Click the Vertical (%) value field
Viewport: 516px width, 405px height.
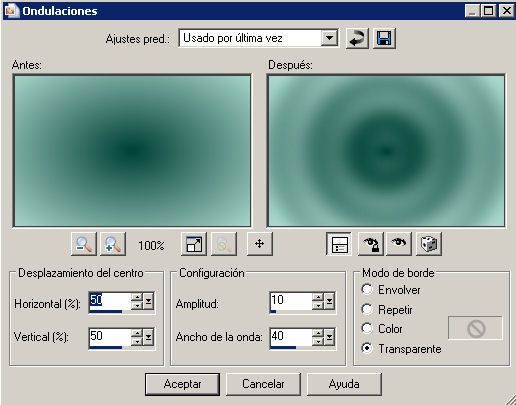[x=110, y=336]
